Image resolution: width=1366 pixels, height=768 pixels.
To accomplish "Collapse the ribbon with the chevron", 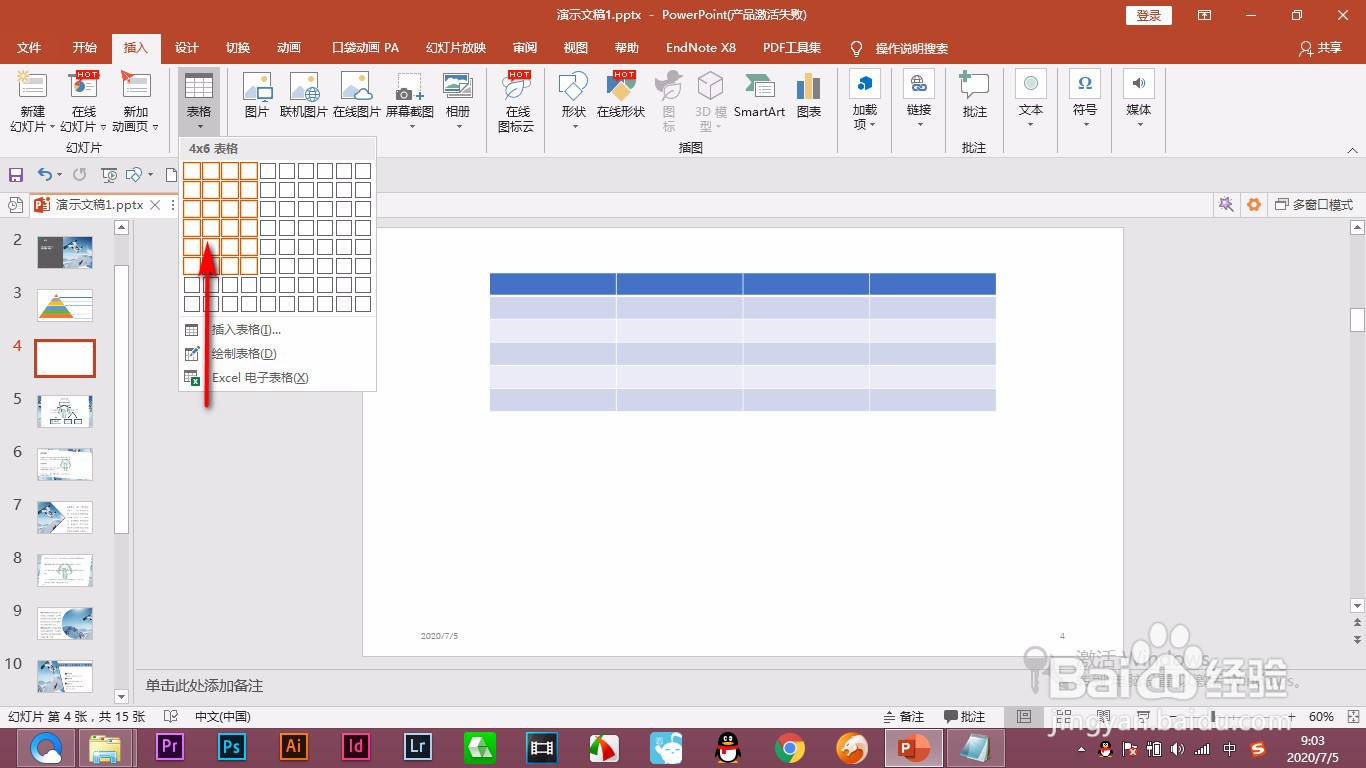I will tap(1352, 149).
